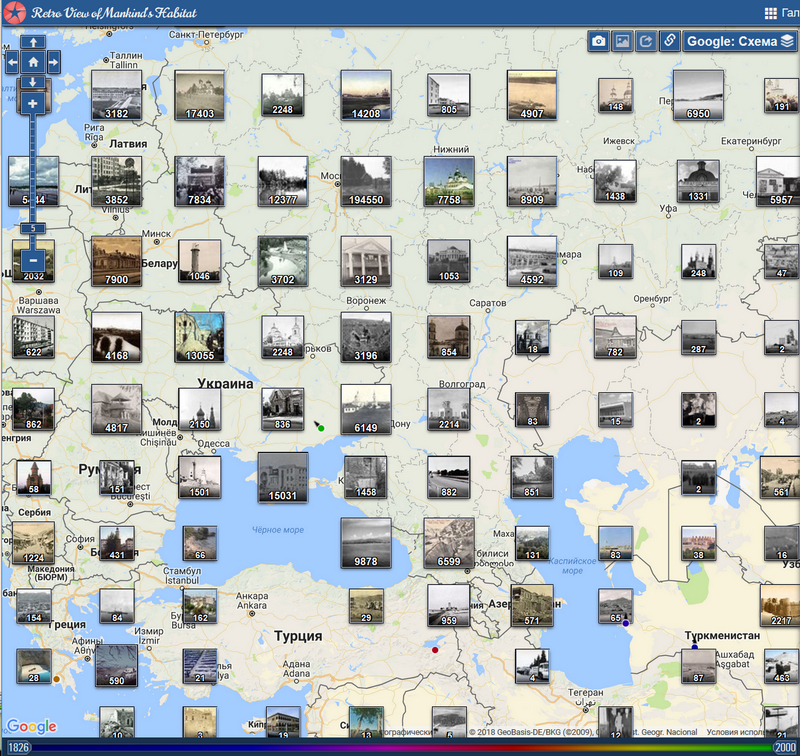Click the 1826 start year handle

pyautogui.click(x=20, y=747)
